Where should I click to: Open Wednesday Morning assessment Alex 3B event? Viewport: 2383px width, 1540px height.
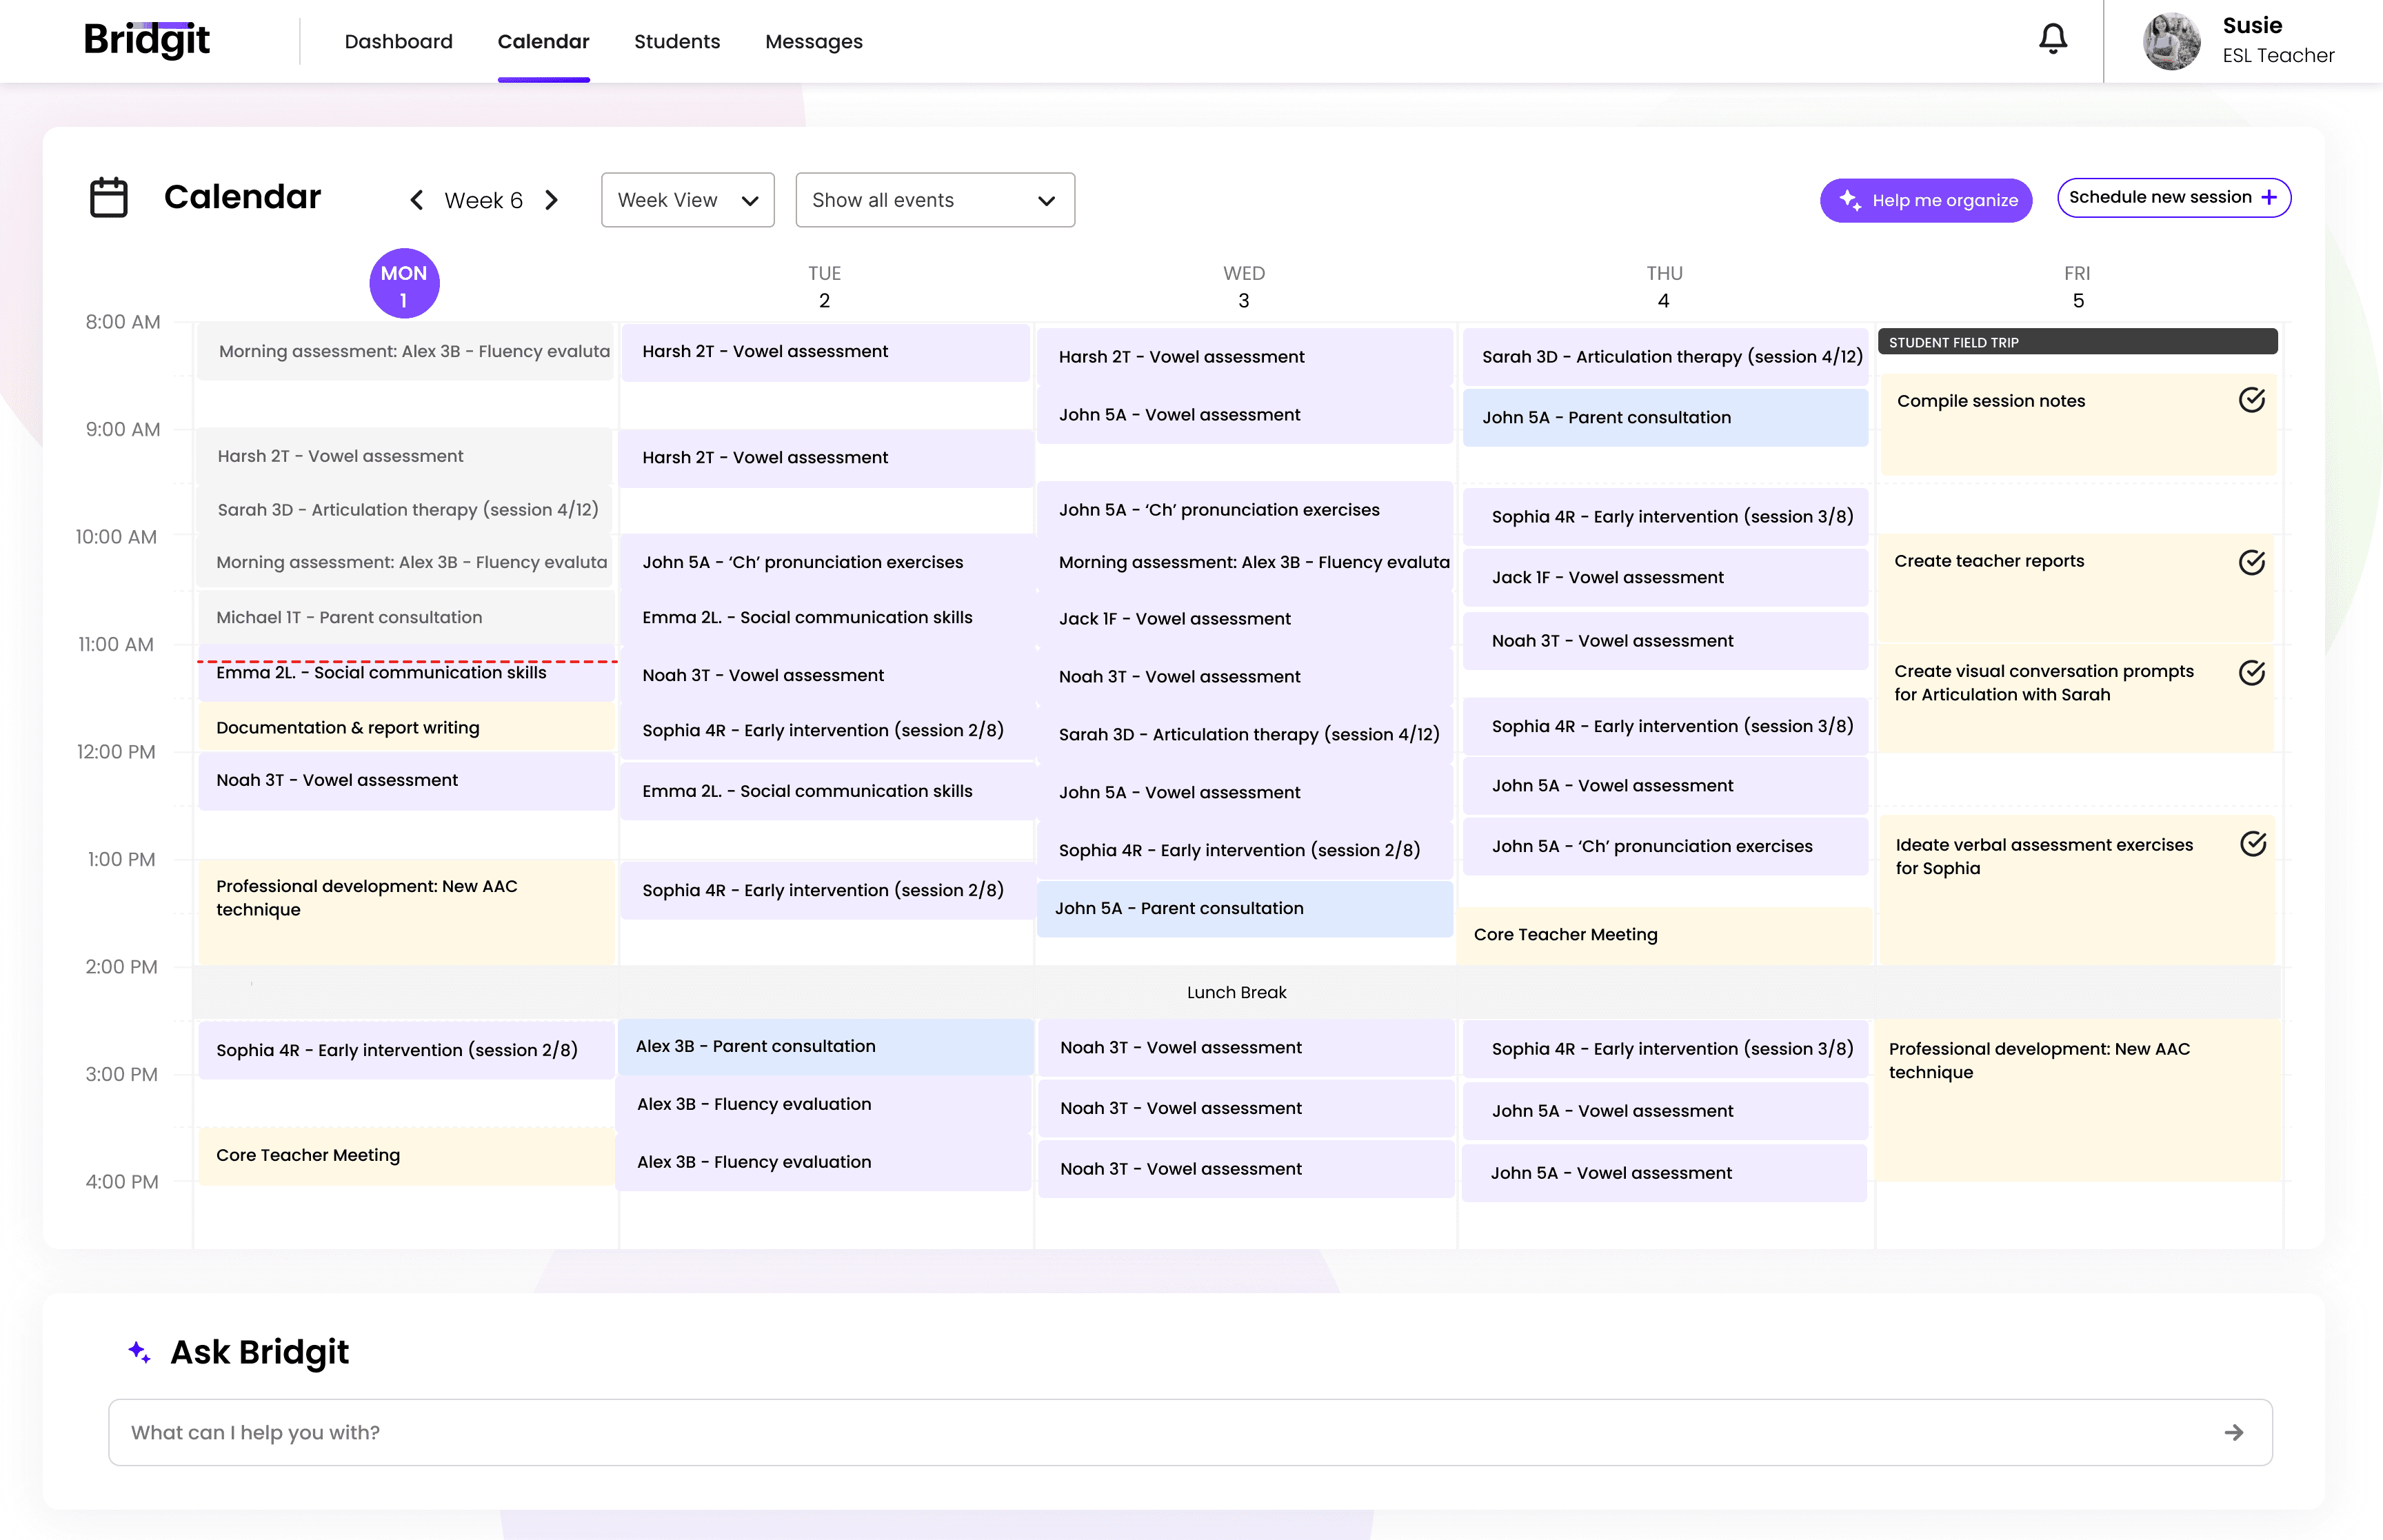click(x=1244, y=562)
